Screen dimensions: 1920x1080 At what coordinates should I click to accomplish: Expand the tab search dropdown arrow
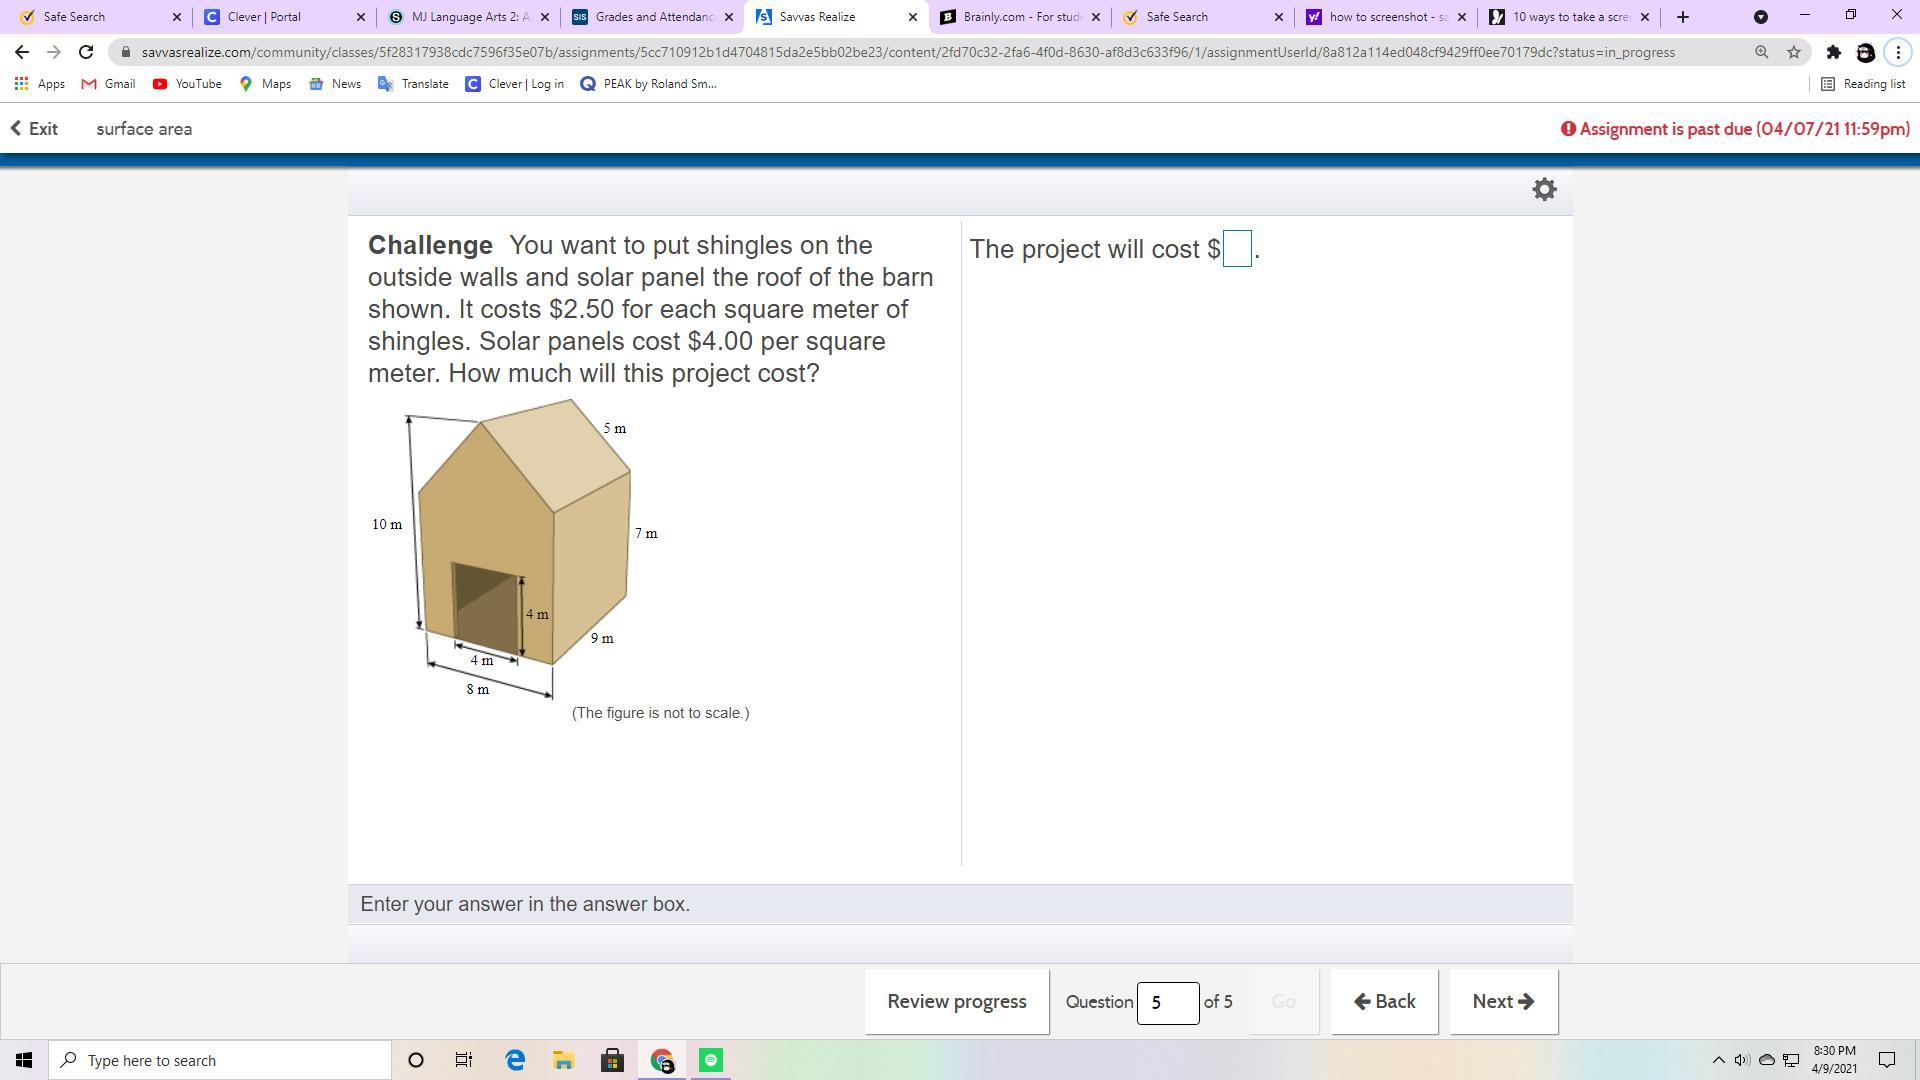(1761, 17)
